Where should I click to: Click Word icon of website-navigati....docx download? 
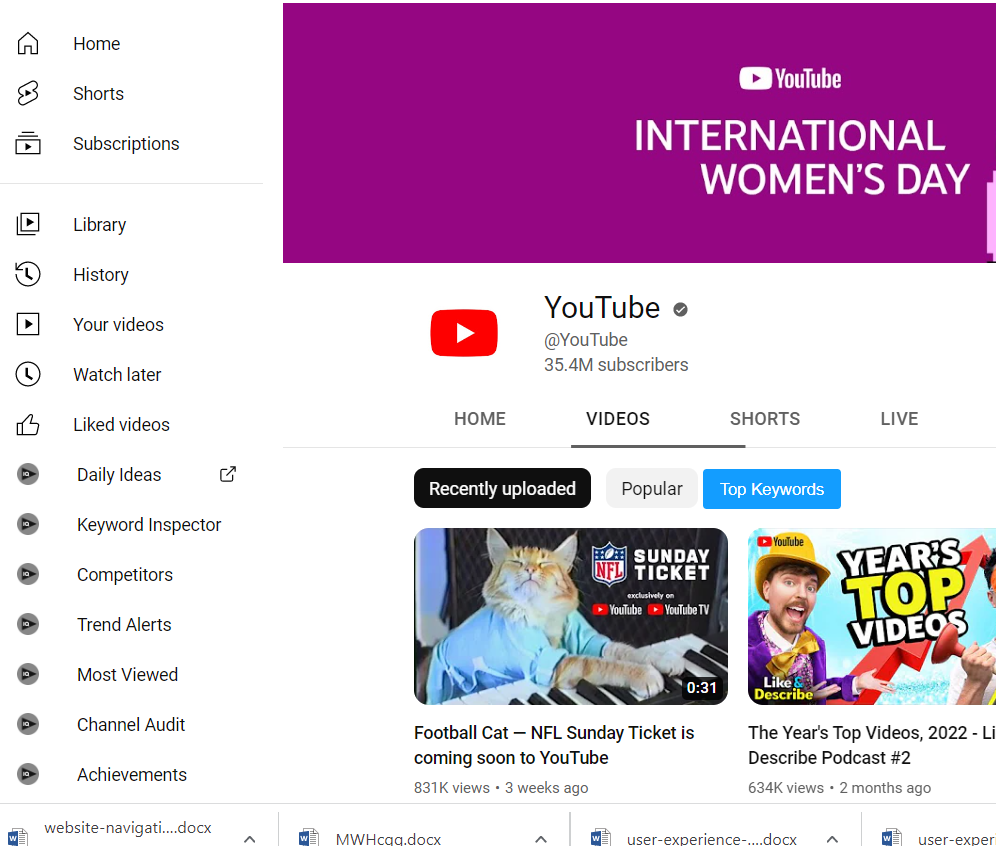click(x=18, y=837)
